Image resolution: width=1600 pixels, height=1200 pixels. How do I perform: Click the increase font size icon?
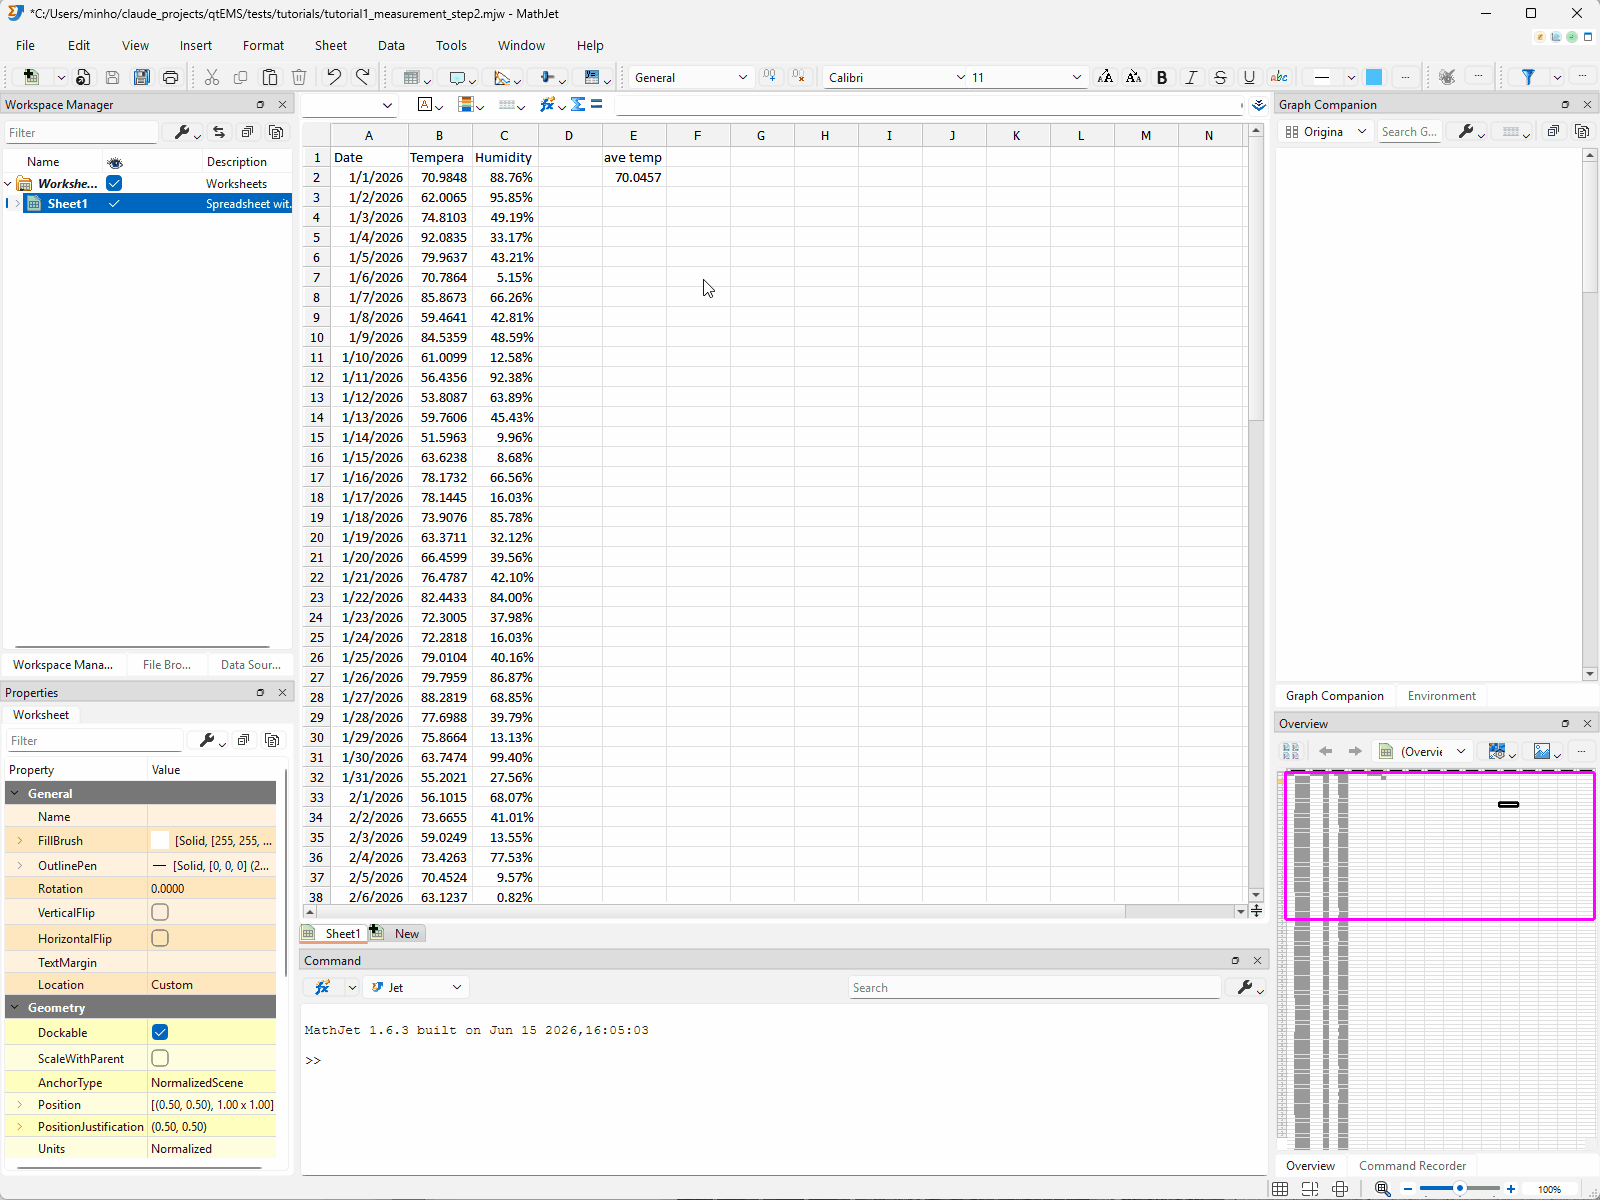tap(1105, 77)
